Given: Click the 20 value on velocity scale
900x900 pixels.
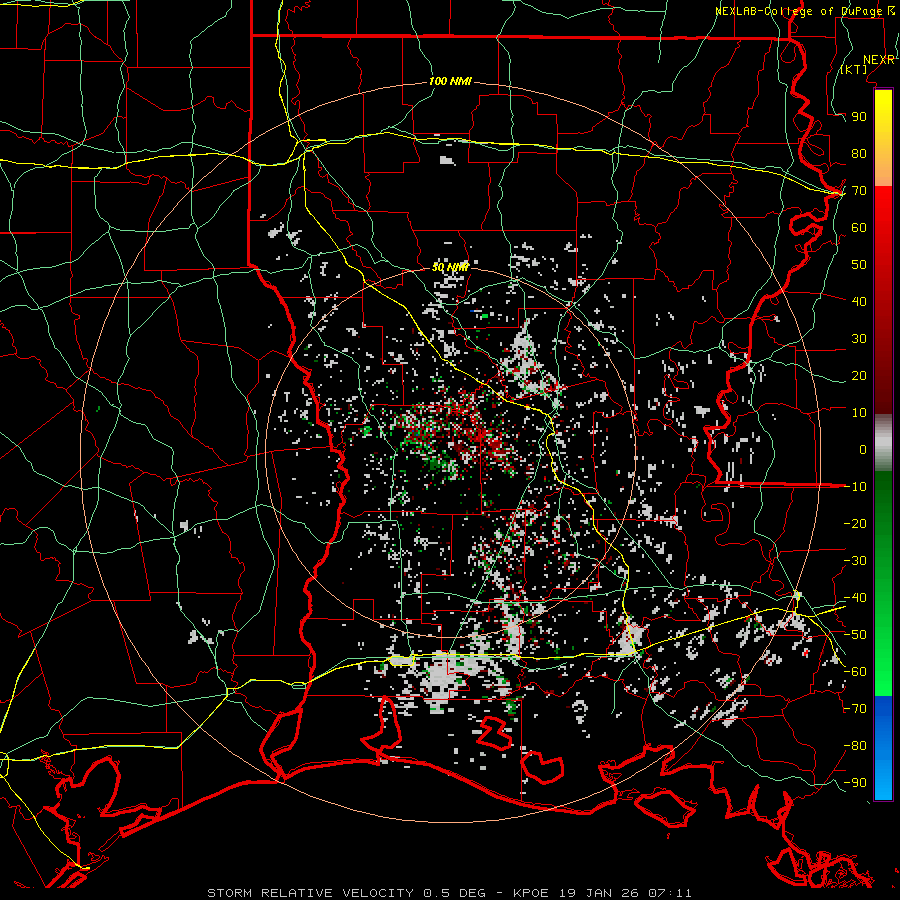Looking at the screenshot, I should (859, 376).
